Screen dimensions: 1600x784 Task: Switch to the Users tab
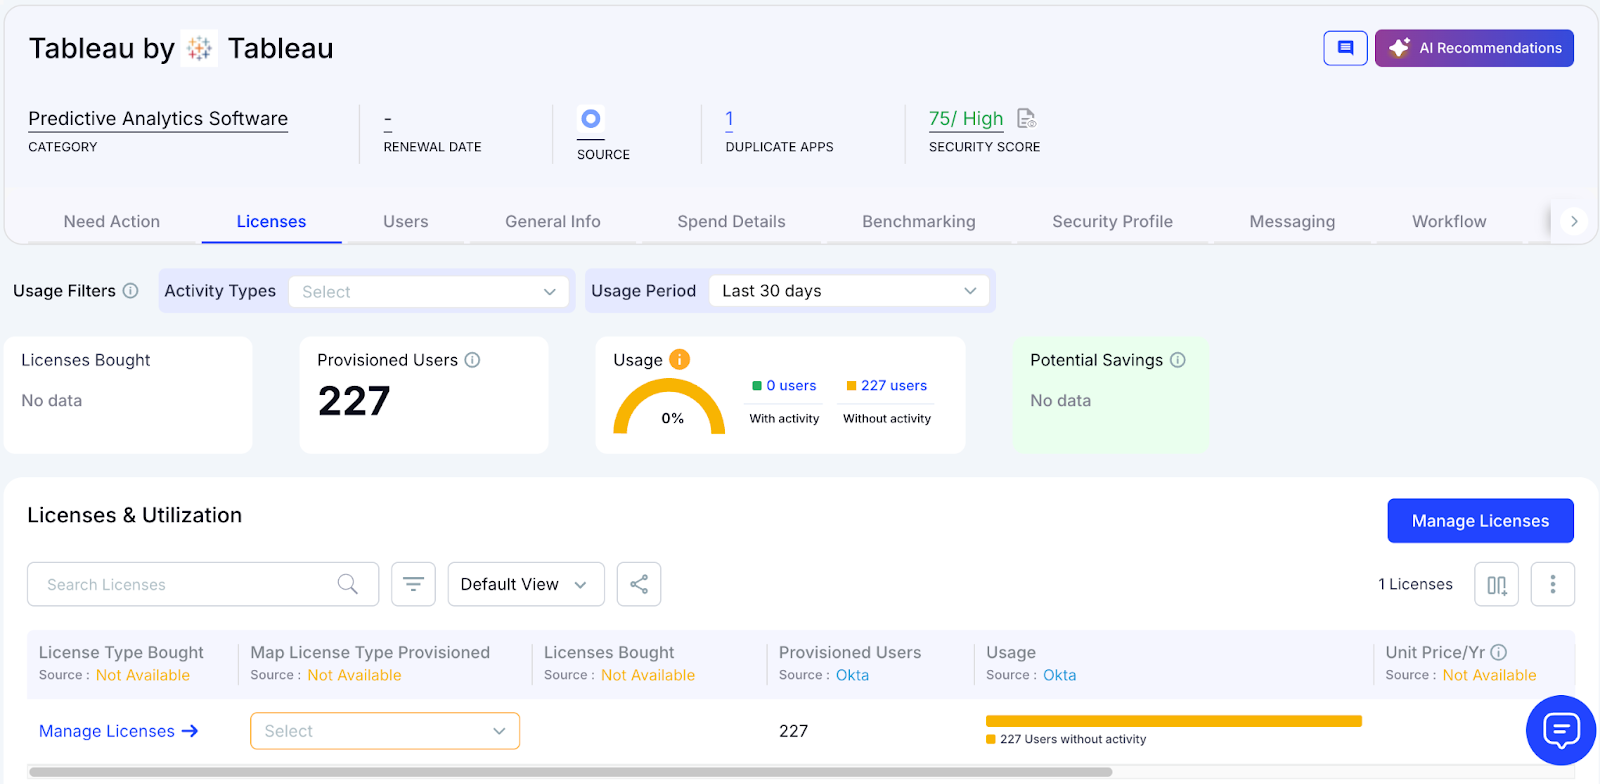(x=406, y=222)
